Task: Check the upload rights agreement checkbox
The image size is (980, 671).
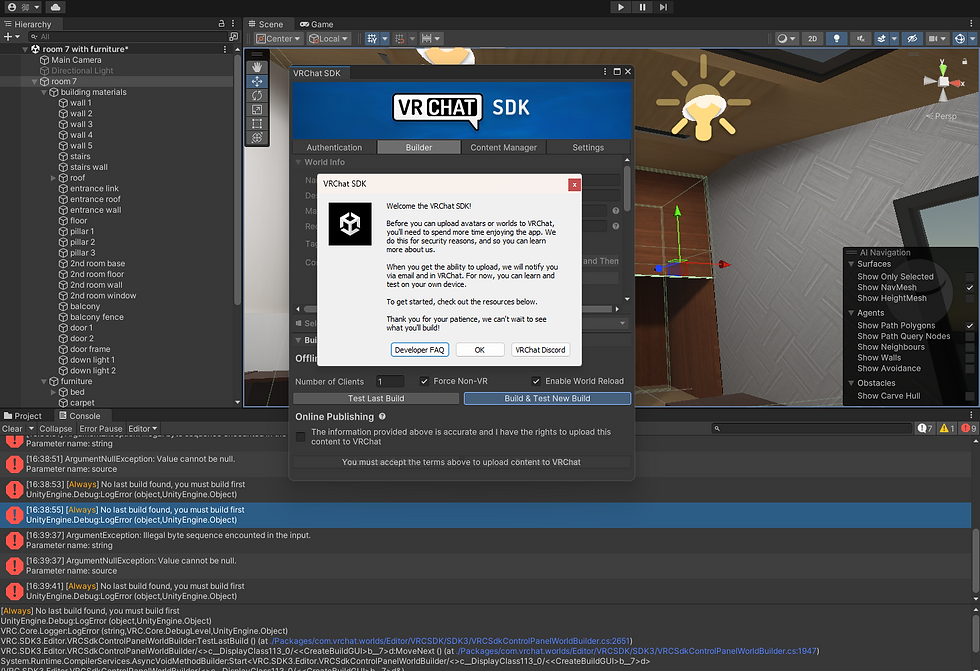Action: (x=301, y=437)
